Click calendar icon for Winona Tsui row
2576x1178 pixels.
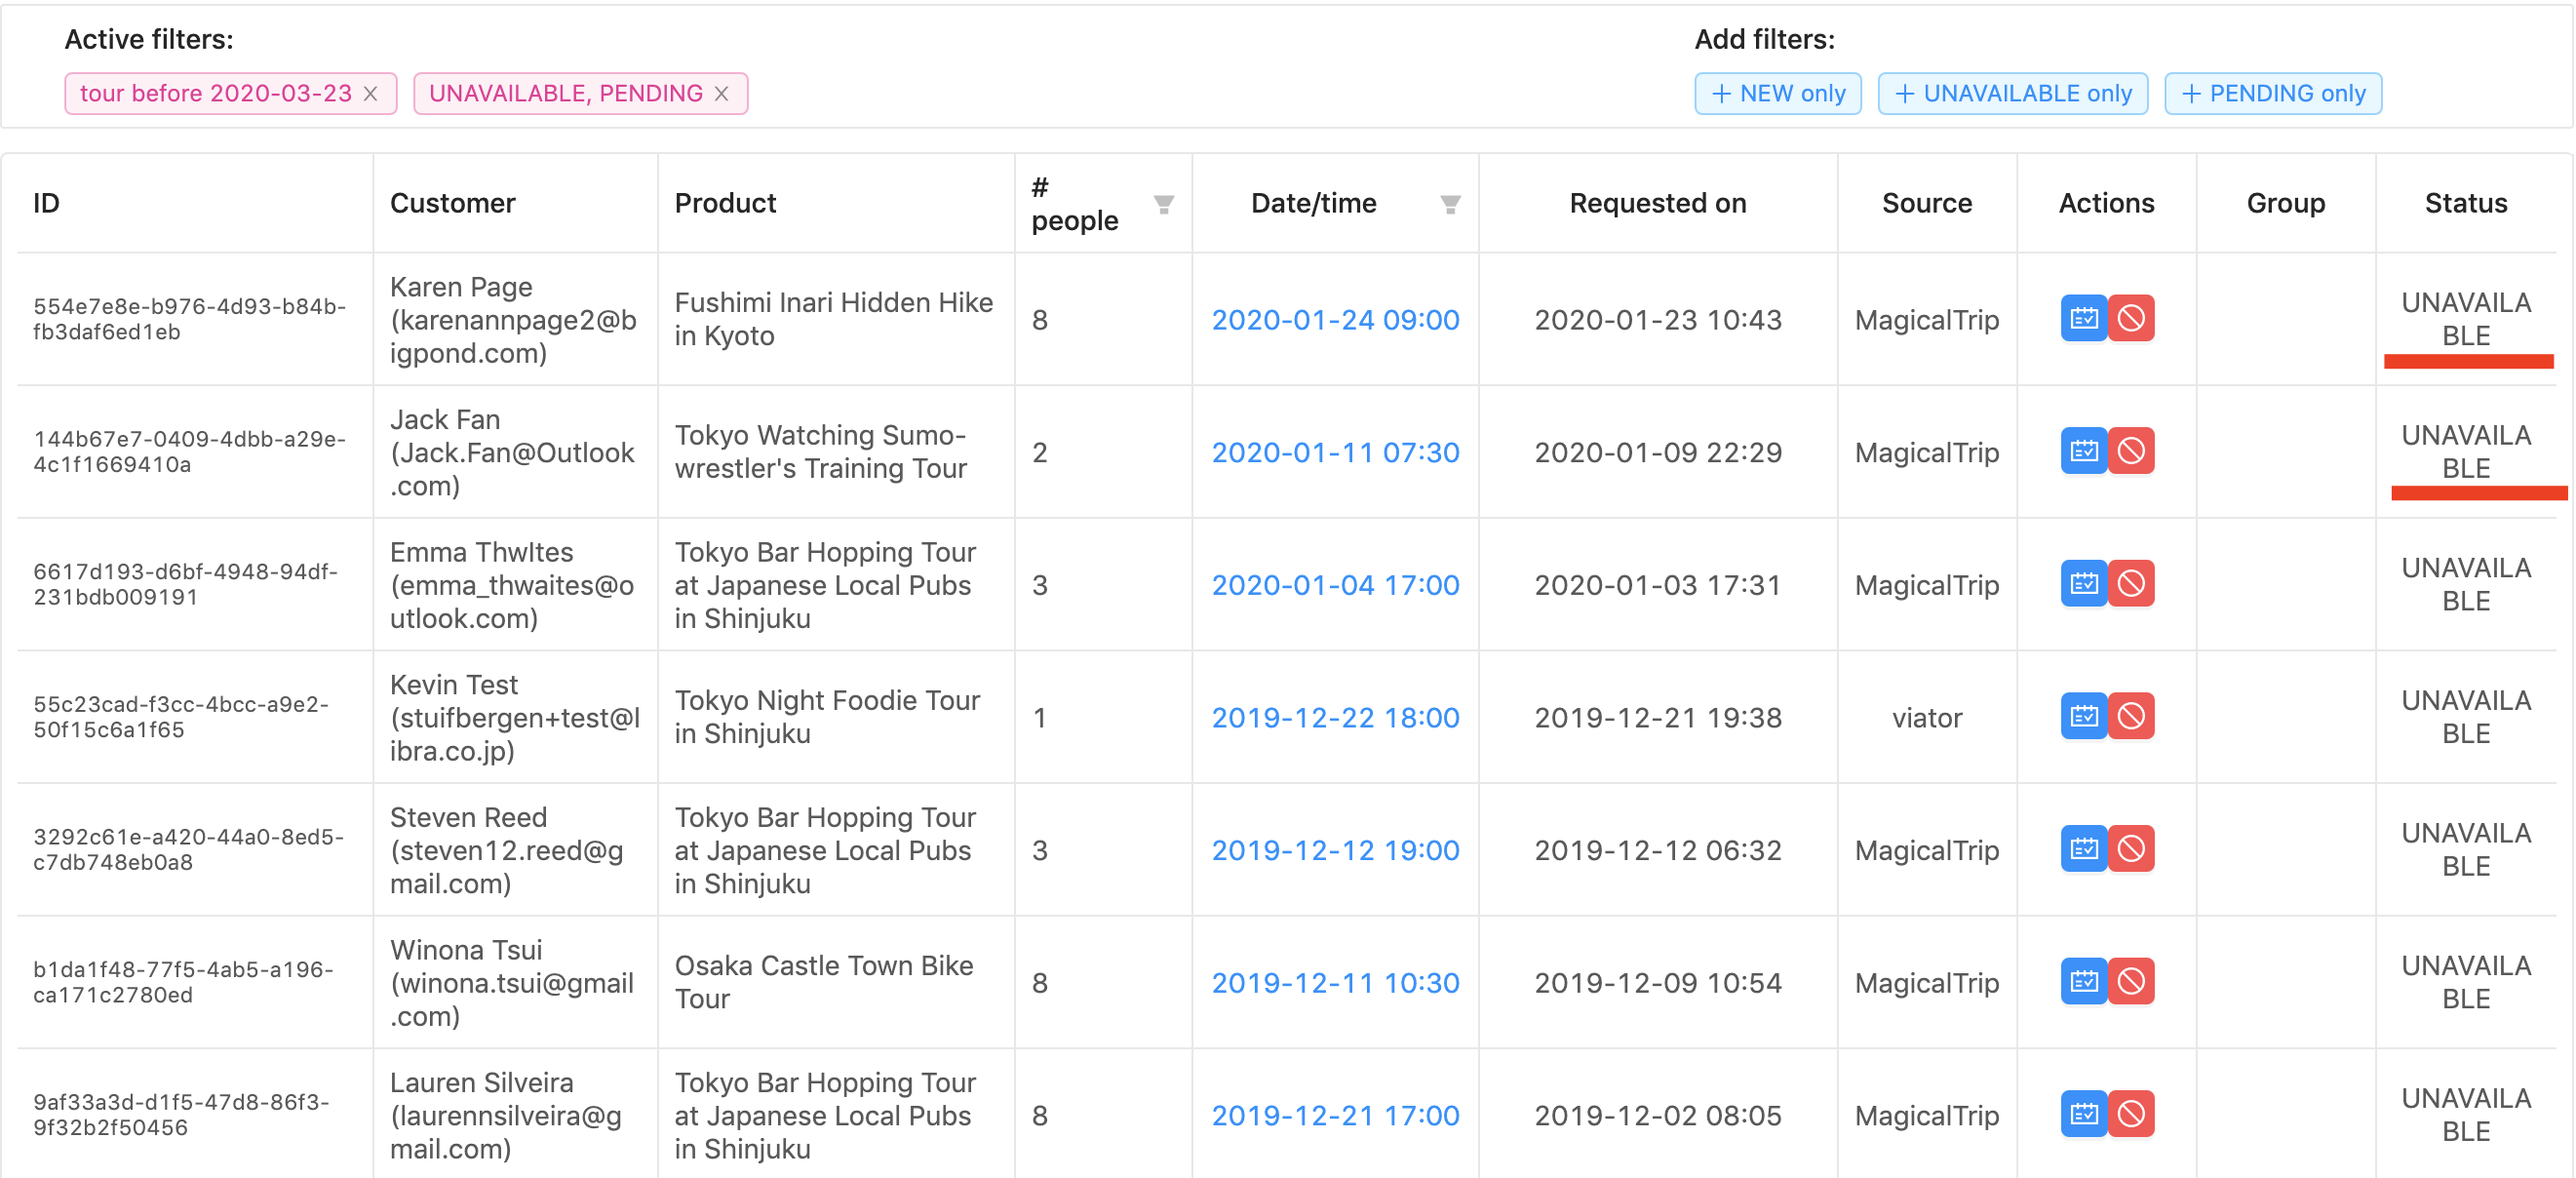(2083, 982)
